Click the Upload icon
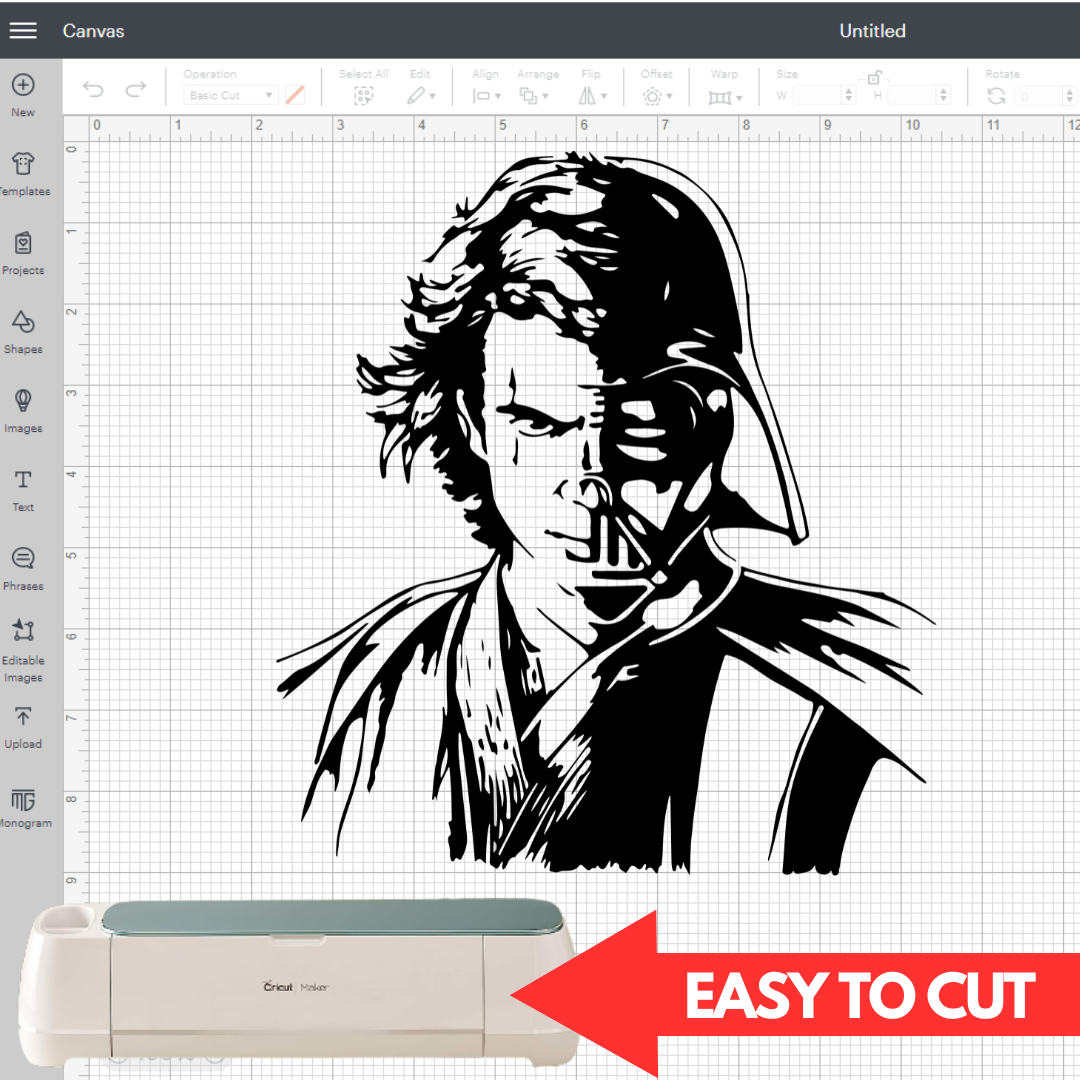1080x1080 pixels. [x=23, y=716]
